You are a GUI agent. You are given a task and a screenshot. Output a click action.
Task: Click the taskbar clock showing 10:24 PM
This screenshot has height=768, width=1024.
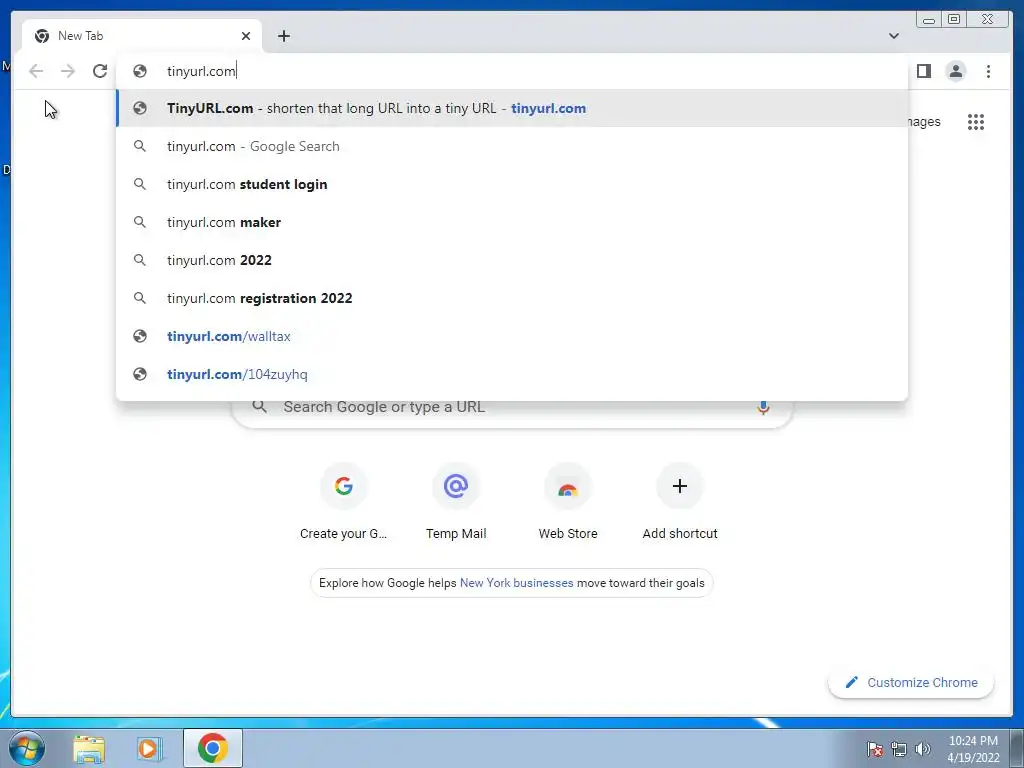tap(973, 749)
